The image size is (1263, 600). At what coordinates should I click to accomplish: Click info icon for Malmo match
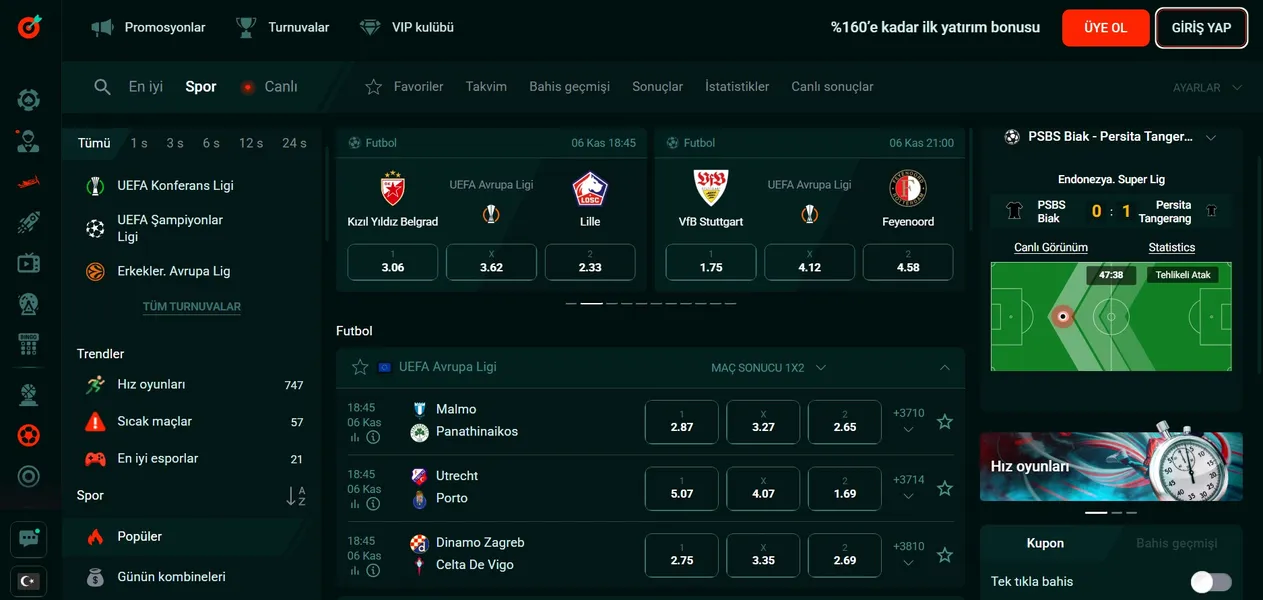tap(373, 437)
